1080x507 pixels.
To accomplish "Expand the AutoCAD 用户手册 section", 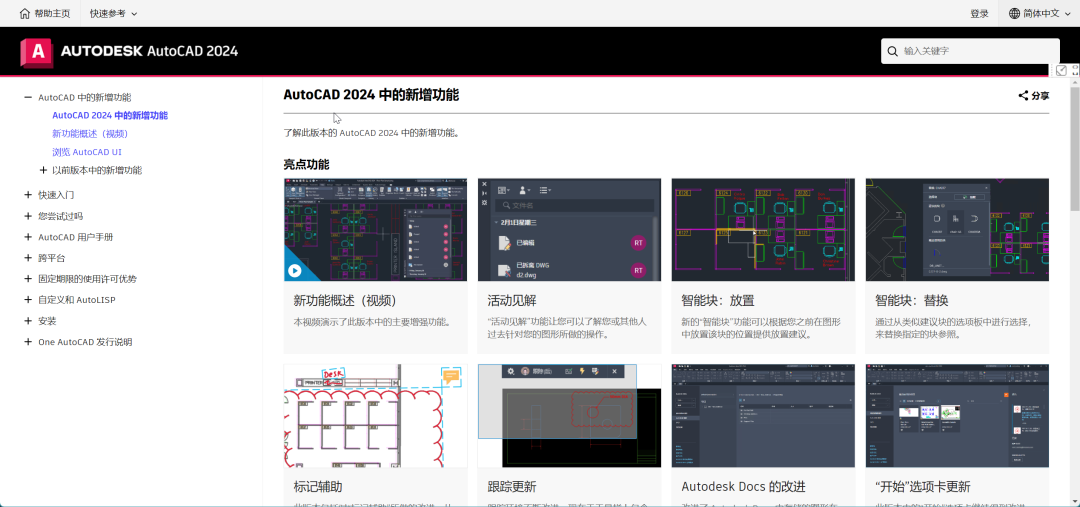I will click(28, 237).
